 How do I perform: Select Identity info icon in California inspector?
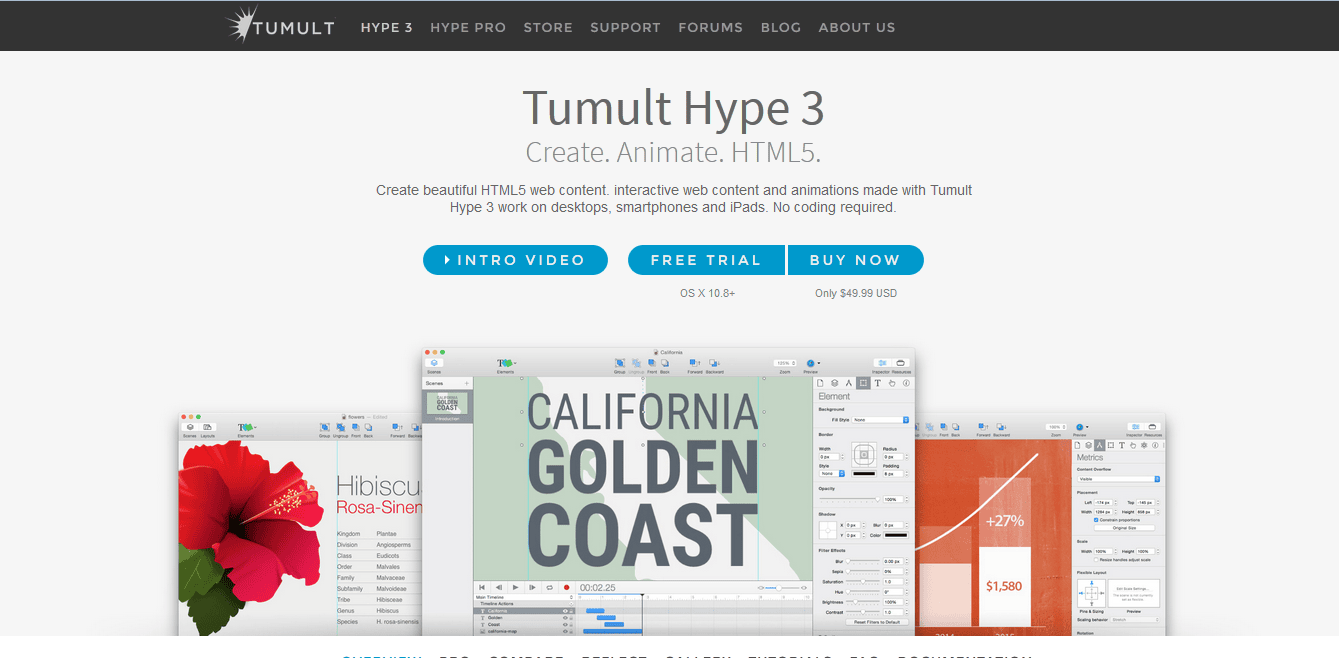tap(906, 383)
